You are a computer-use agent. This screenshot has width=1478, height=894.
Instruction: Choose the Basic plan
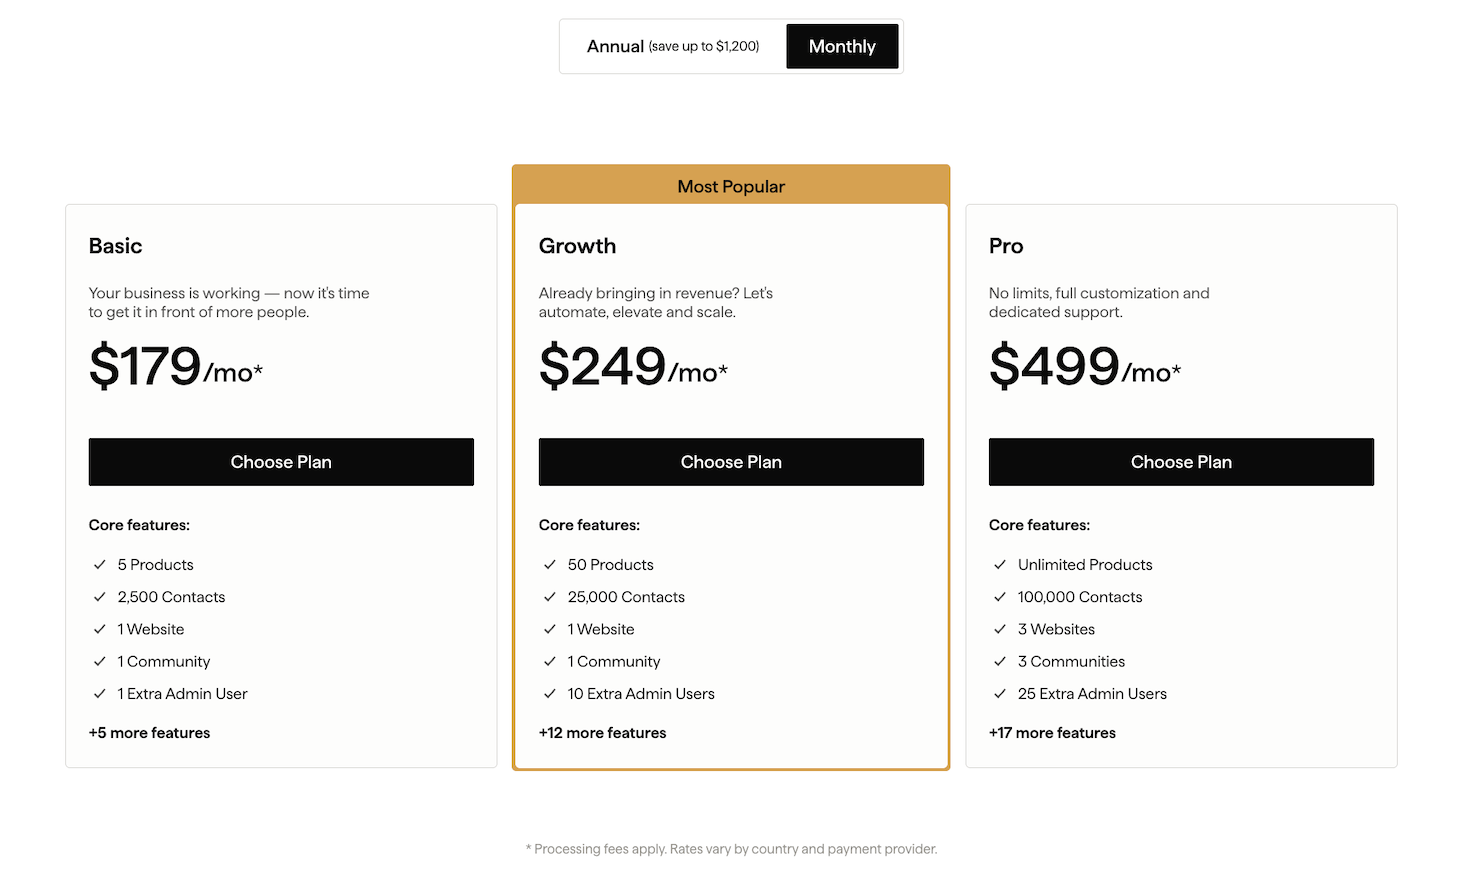click(281, 462)
